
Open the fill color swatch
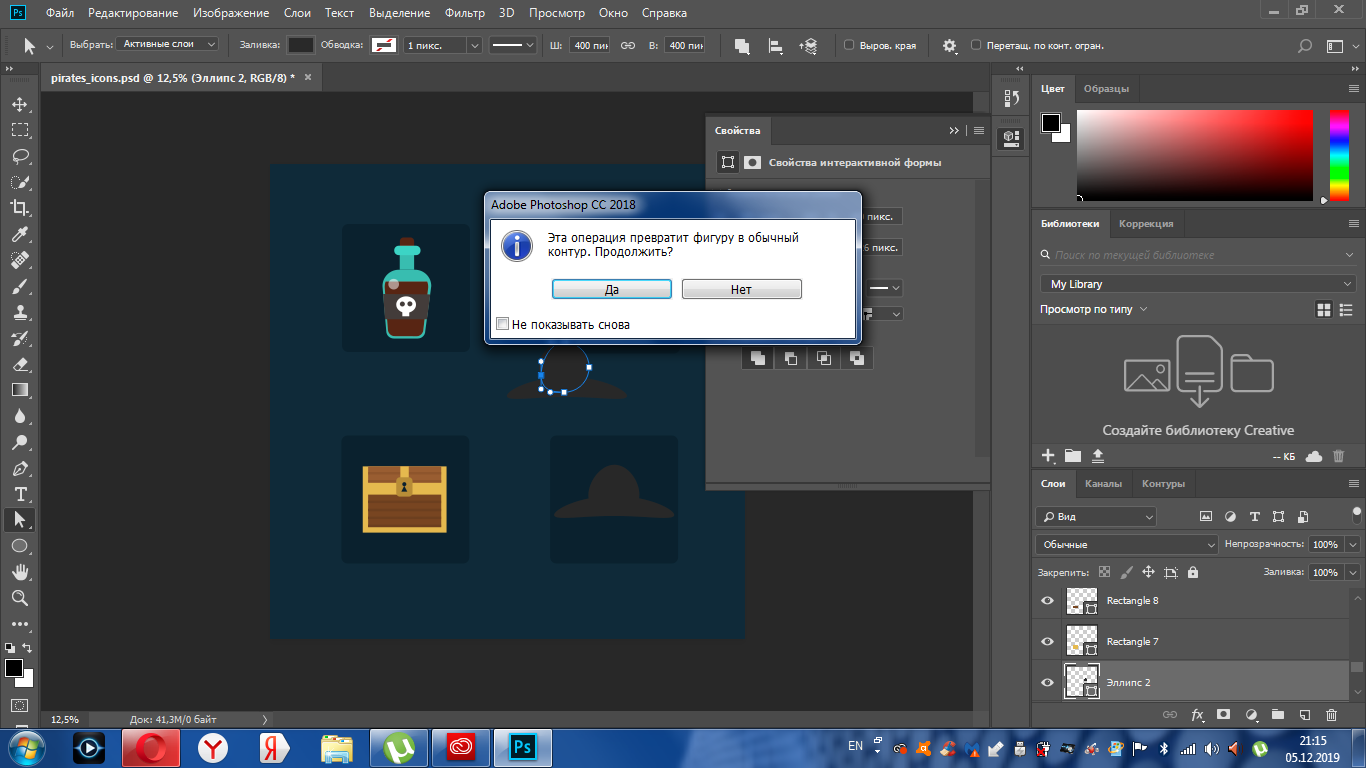point(301,46)
